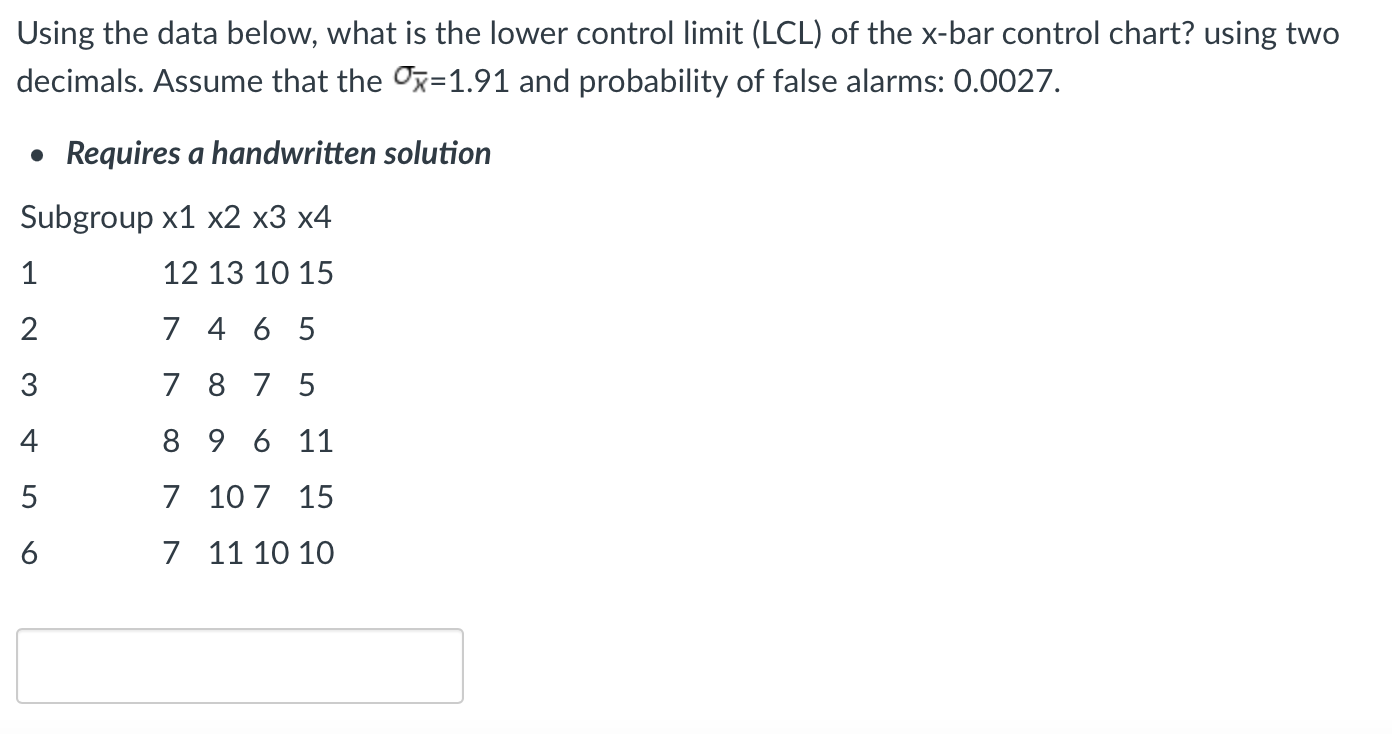This screenshot has height=734, width=1392.
Task: Select subgroup 2 row label
Action: point(27,329)
